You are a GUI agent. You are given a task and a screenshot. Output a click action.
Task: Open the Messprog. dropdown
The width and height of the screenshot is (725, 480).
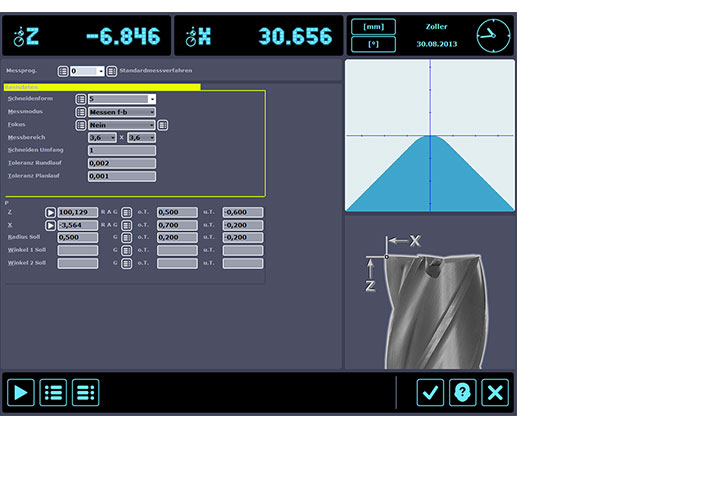(87, 71)
